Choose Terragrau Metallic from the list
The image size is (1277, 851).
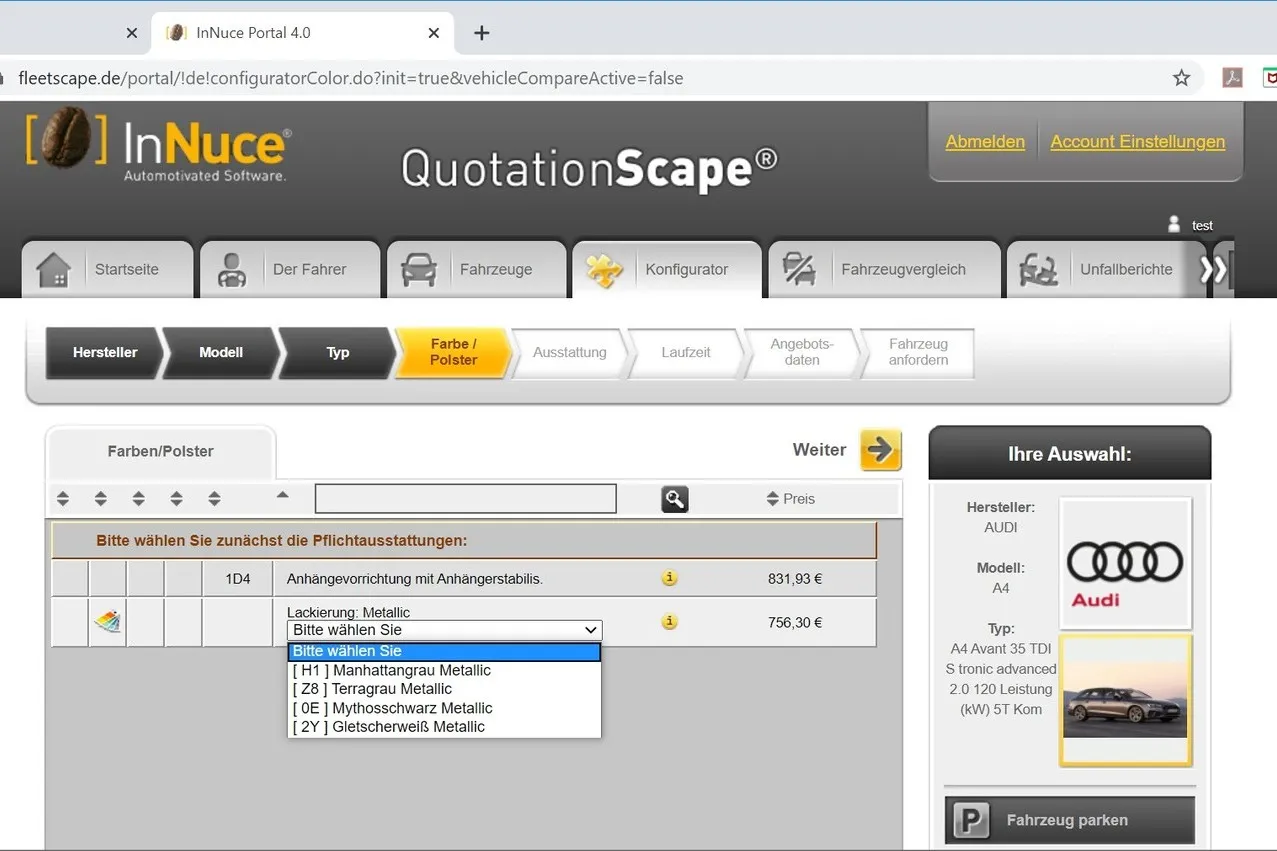pyautogui.click(x=445, y=689)
